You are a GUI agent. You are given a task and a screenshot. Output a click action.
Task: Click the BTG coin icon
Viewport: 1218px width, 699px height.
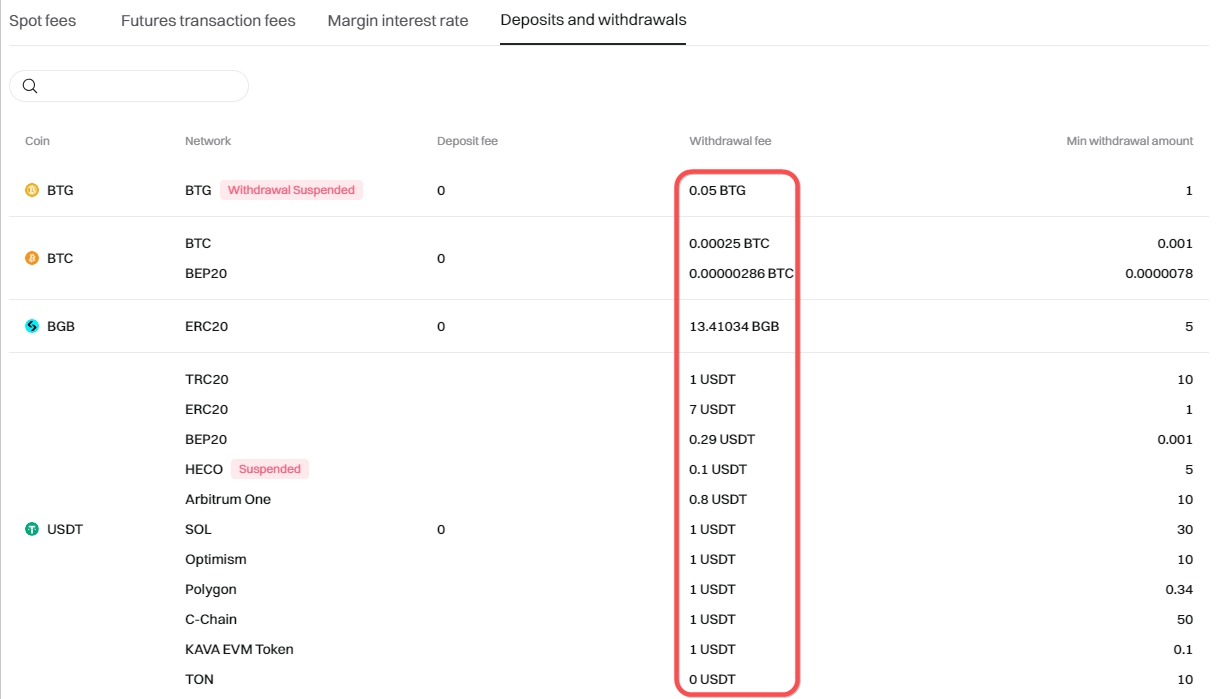click(x=32, y=190)
